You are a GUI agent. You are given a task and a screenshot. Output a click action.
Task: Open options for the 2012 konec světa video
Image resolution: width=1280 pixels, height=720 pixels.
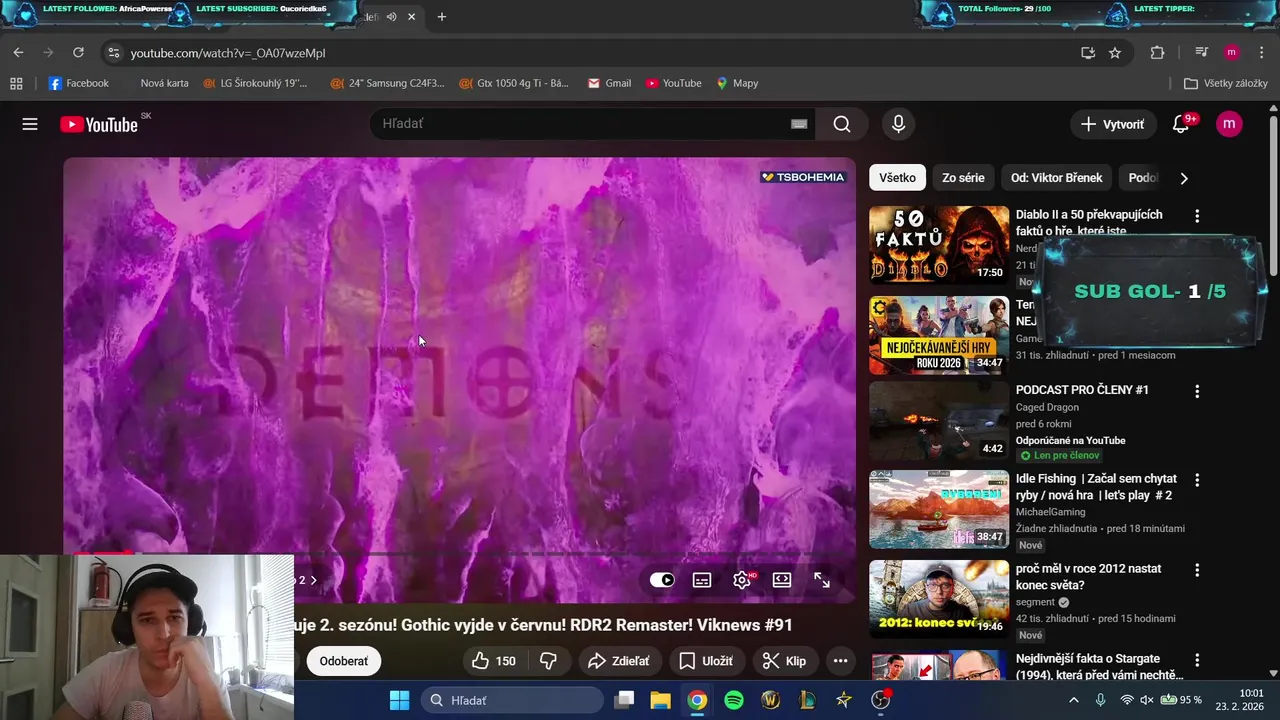(x=1197, y=570)
